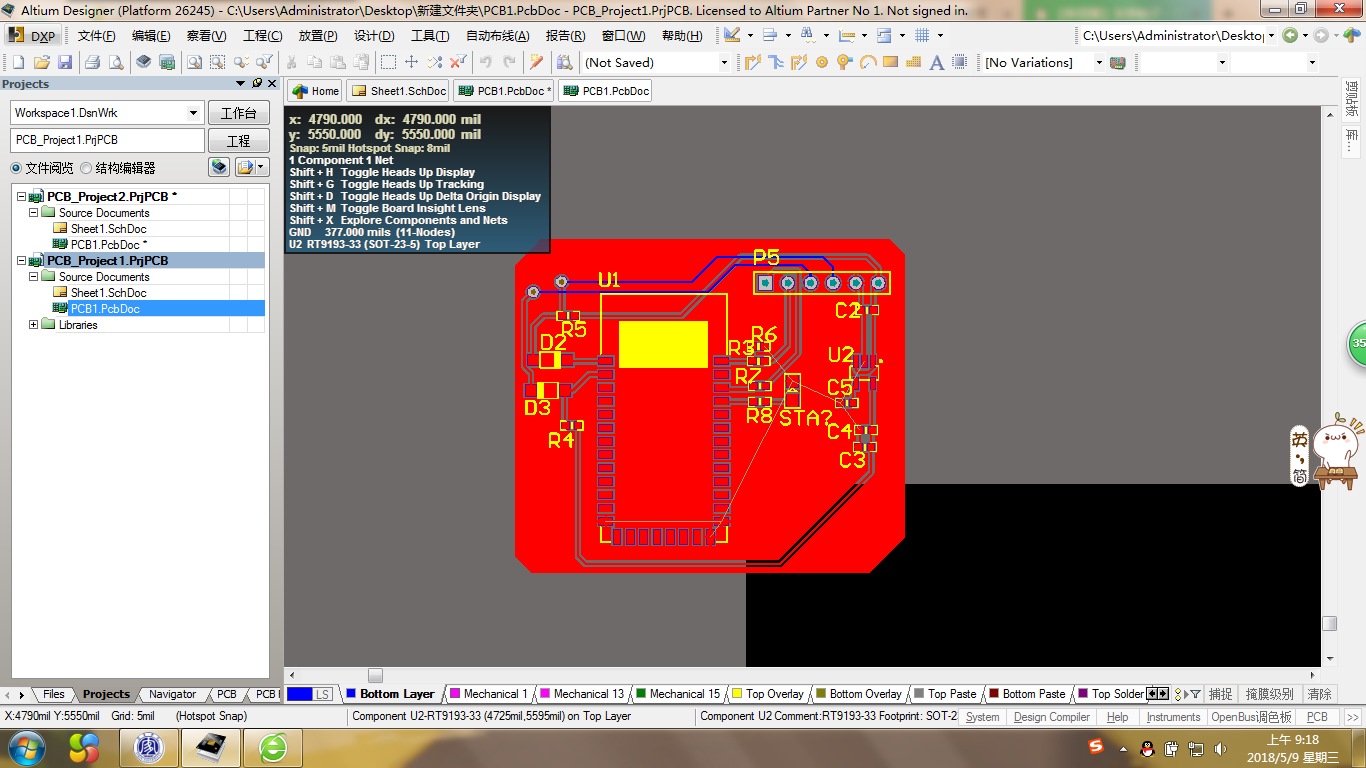Select PCB1.PcbDoc under PCB_Project1

tap(105, 309)
